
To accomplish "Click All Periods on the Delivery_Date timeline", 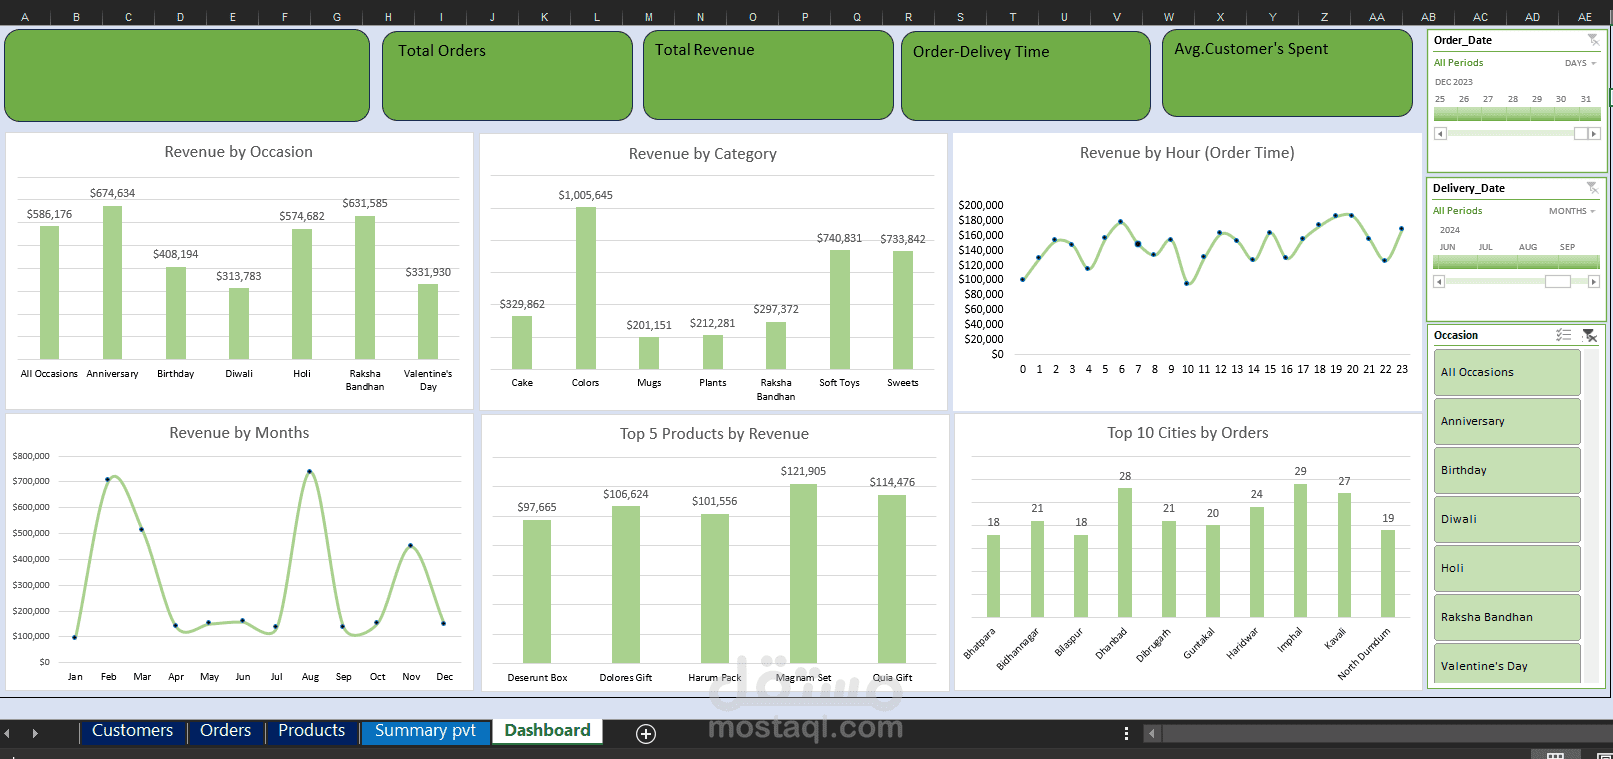I will click(x=1458, y=211).
